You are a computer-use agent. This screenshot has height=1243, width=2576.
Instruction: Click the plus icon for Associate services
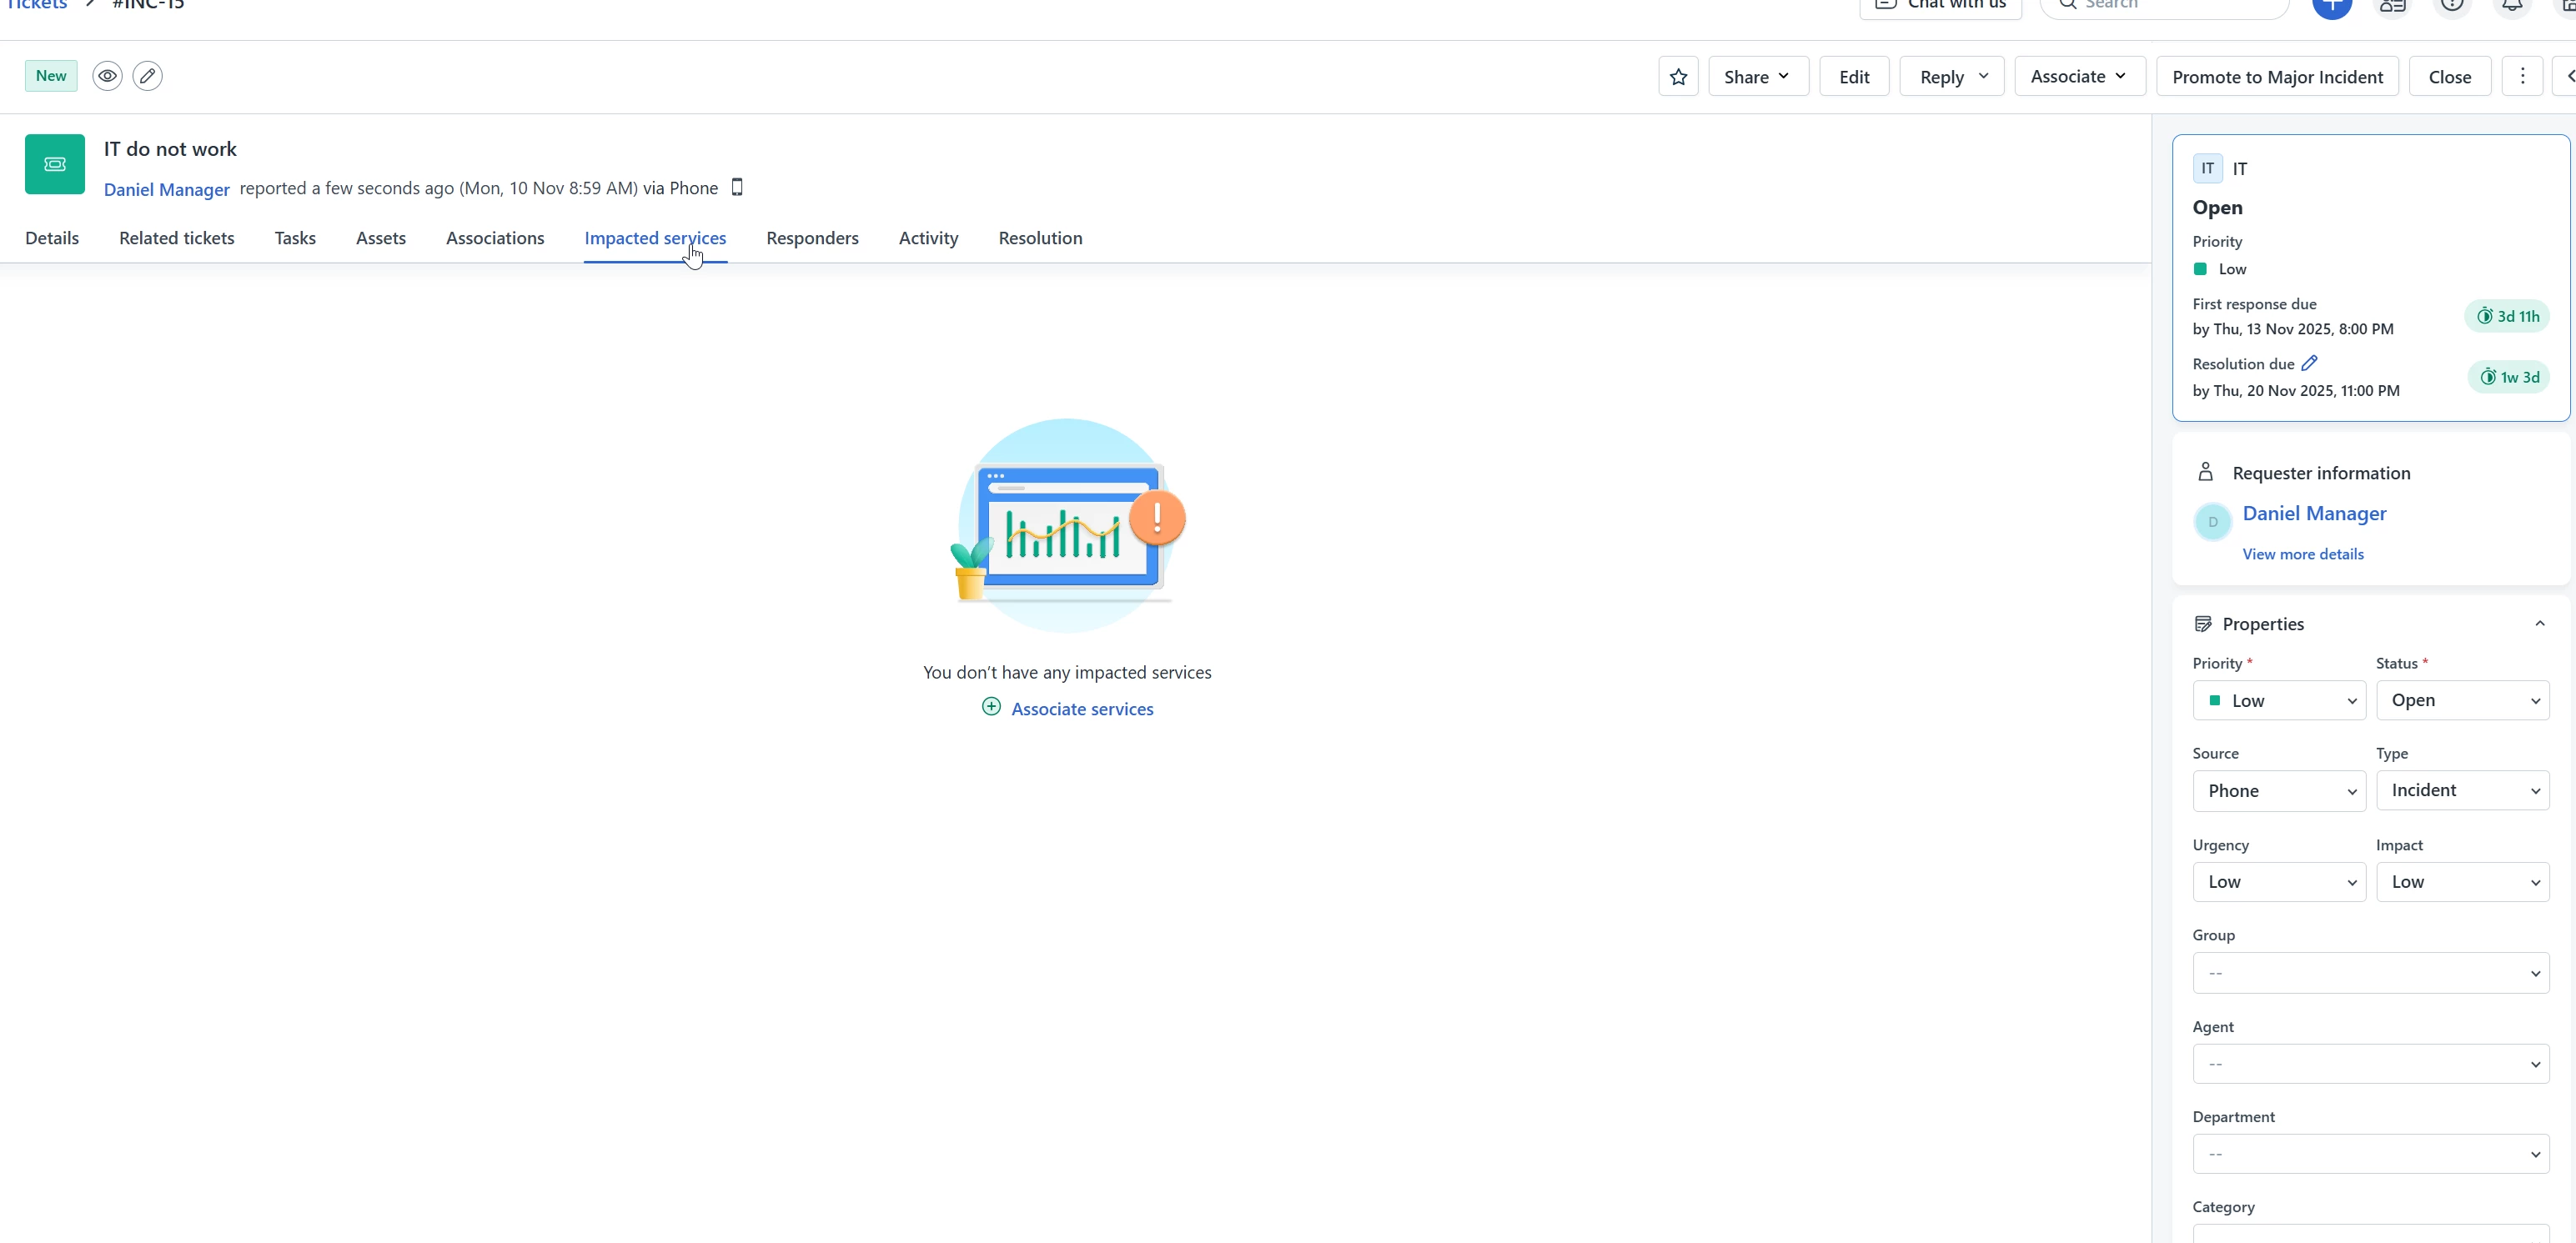(x=991, y=707)
